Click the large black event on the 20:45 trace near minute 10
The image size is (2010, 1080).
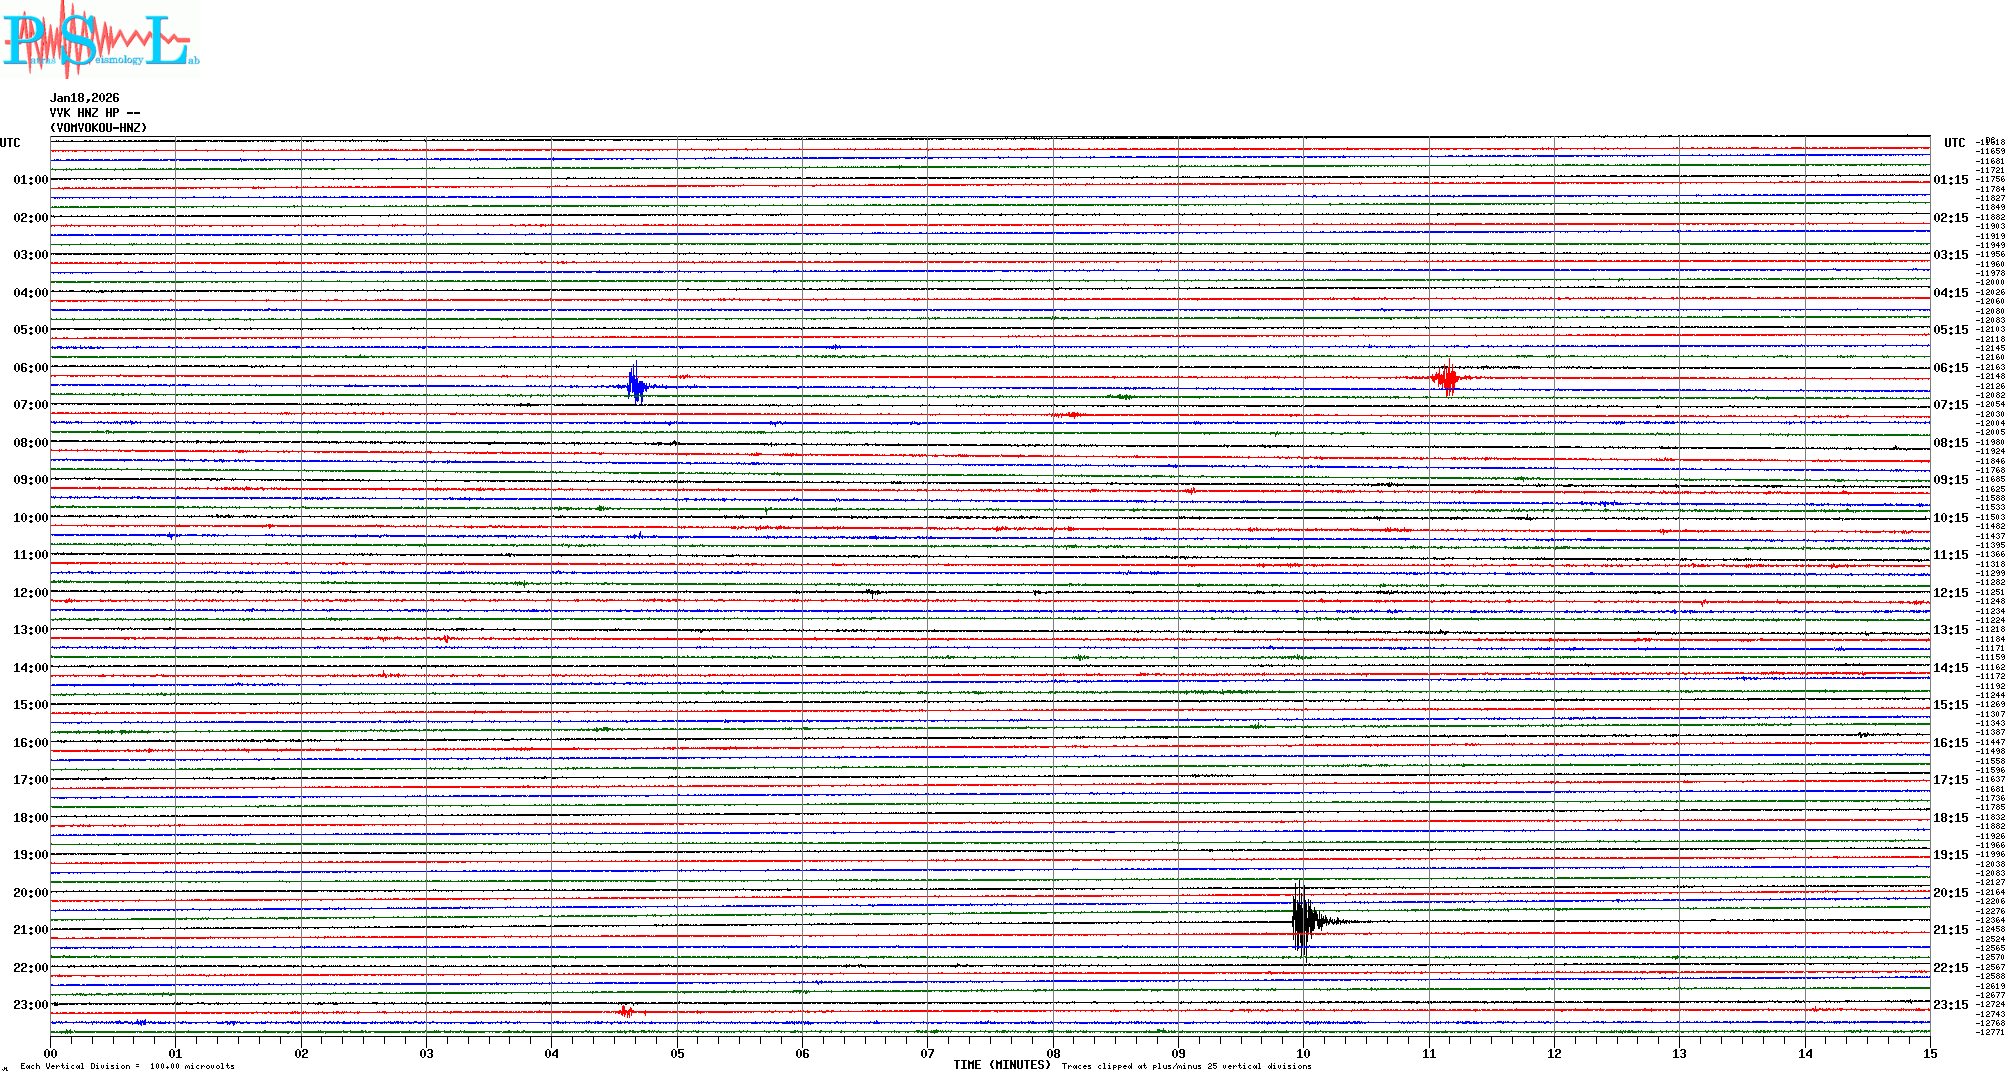pyautogui.click(x=1302, y=921)
